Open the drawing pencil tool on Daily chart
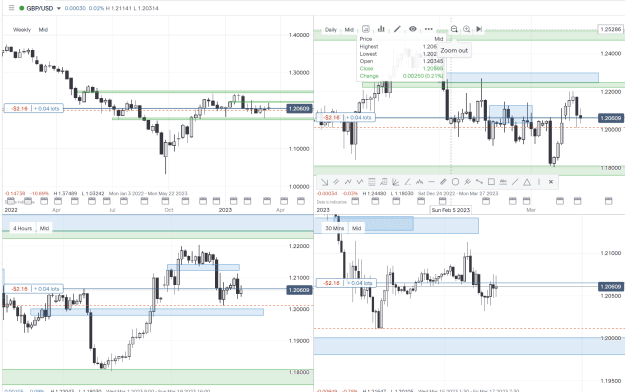 [397, 29]
